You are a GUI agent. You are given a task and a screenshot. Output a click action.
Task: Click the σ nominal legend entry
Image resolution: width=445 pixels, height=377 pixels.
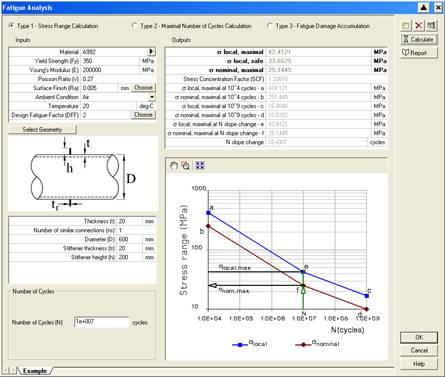tap(317, 343)
